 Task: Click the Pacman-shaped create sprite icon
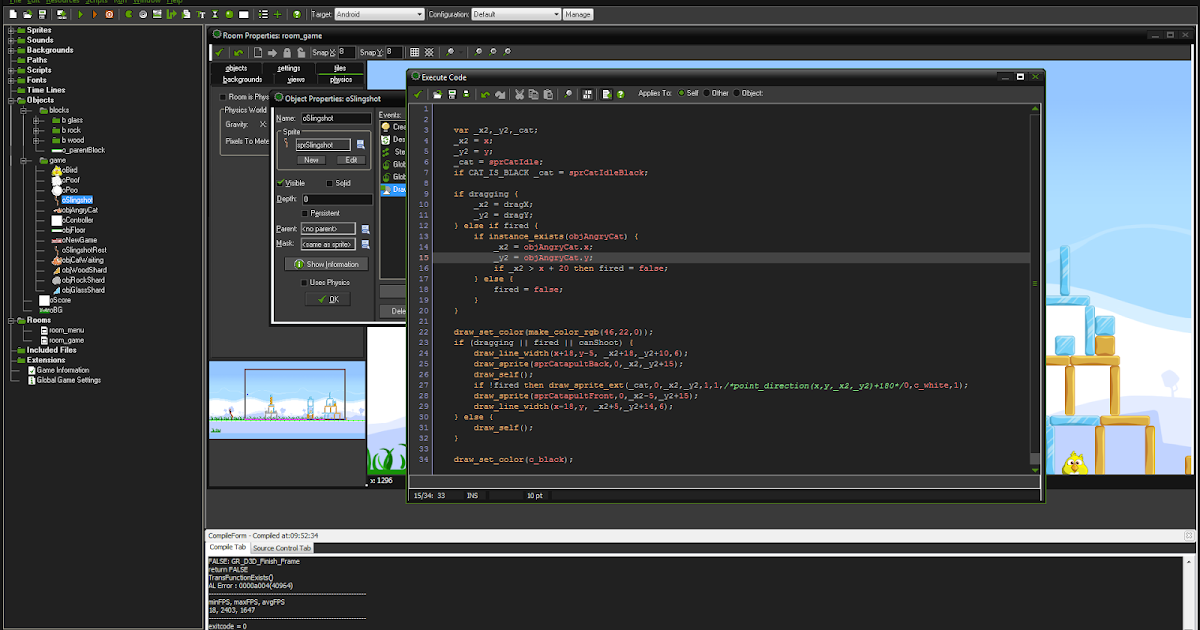[x=128, y=14]
